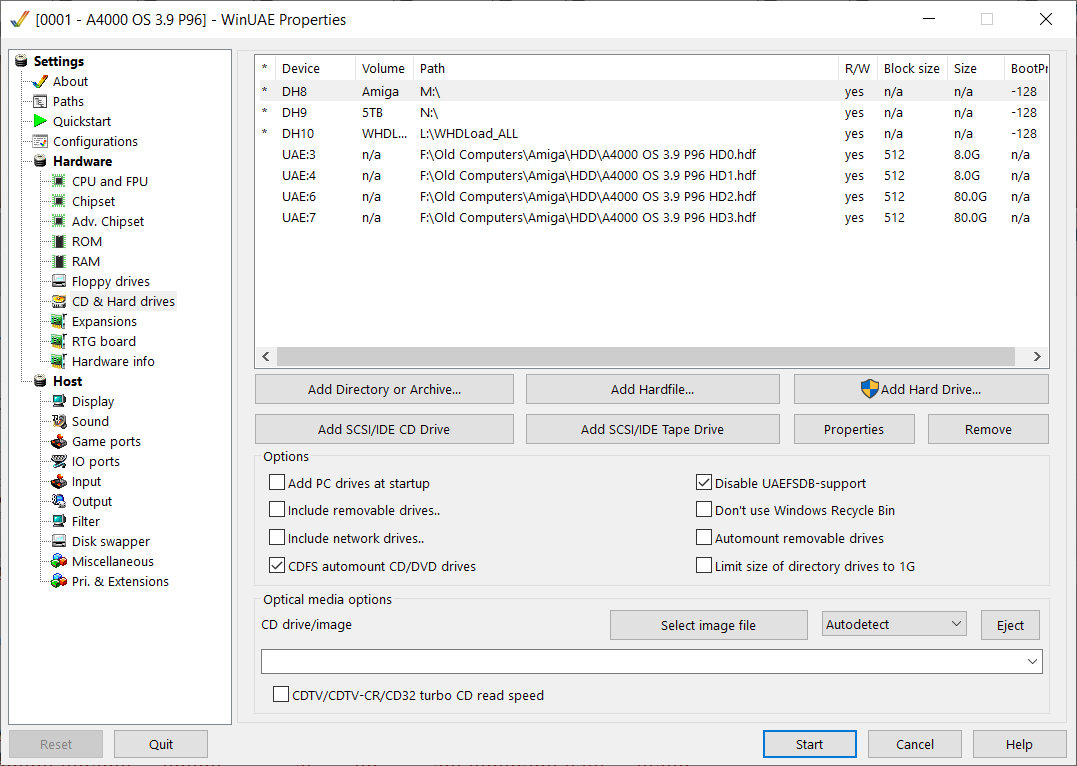1077x766 pixels.
Task: Click Add SCSI/IDE Tape Drive button
Action: (x=653, y=429)
